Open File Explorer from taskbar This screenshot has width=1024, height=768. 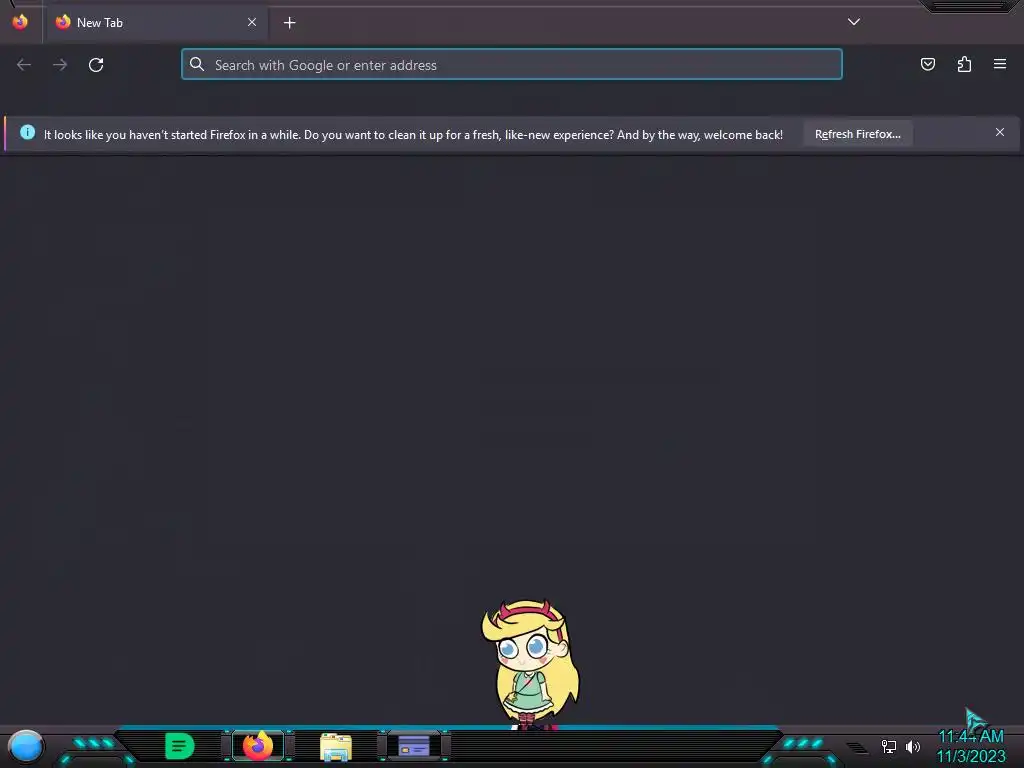pyautogui.click(x=336, y=746)
